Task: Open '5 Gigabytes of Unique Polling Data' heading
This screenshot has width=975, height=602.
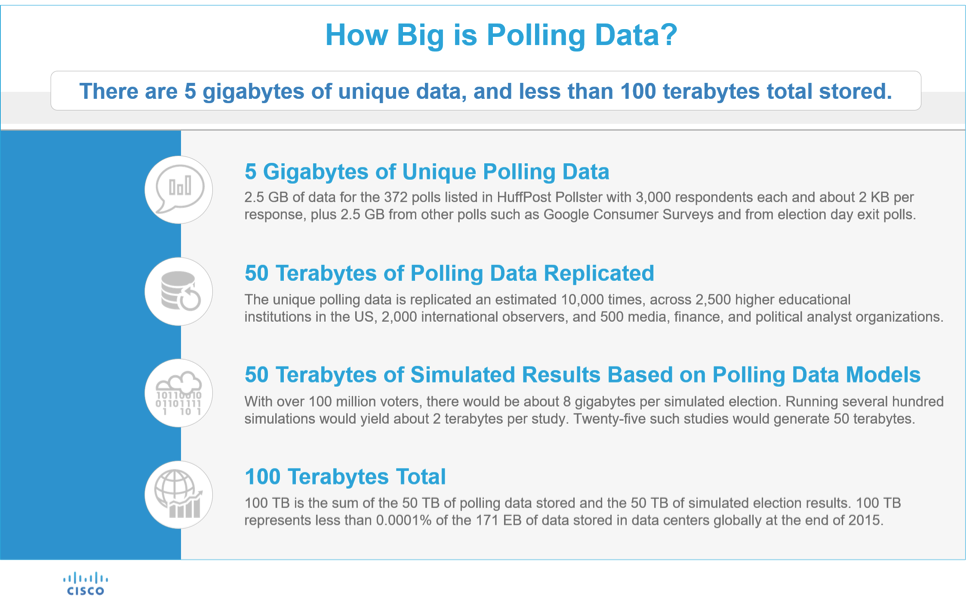Action: (426, 171)
